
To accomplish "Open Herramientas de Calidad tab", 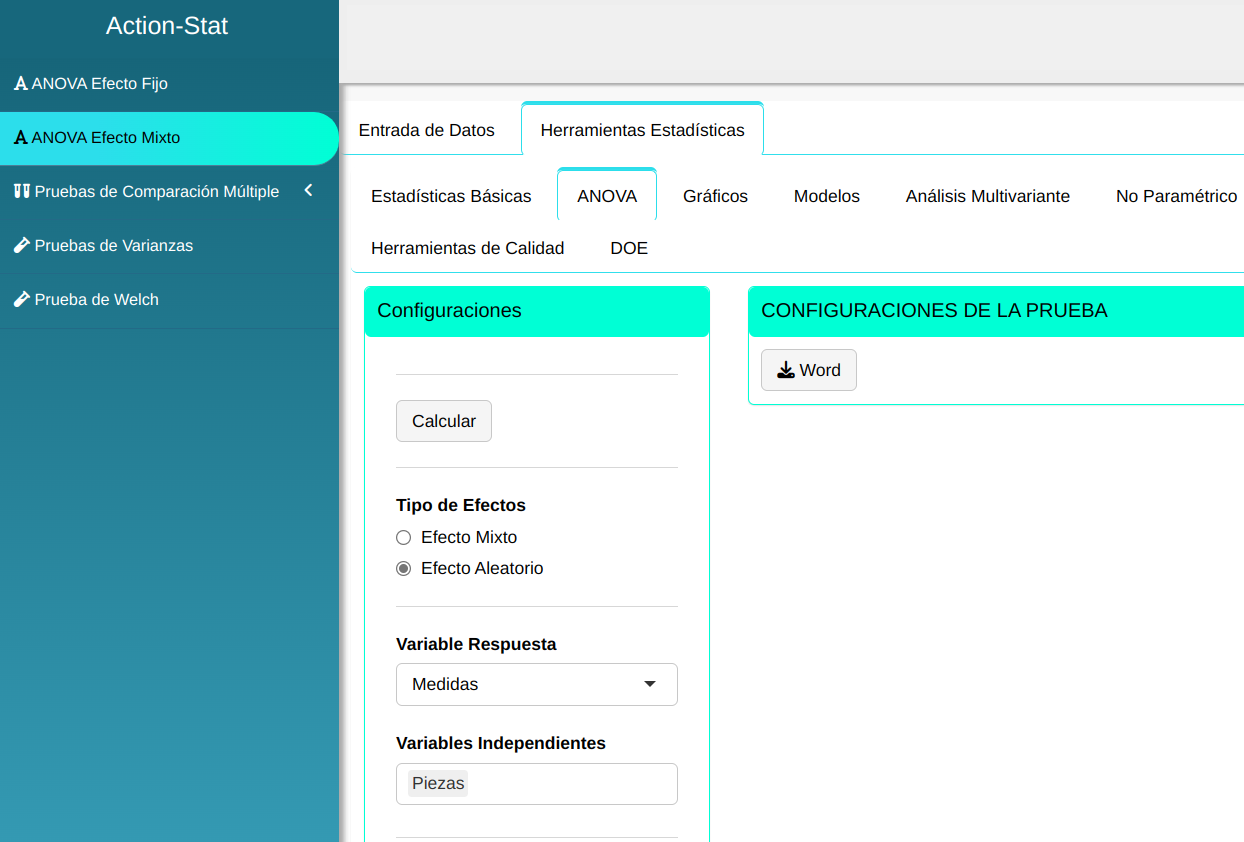I will (467, 248).
